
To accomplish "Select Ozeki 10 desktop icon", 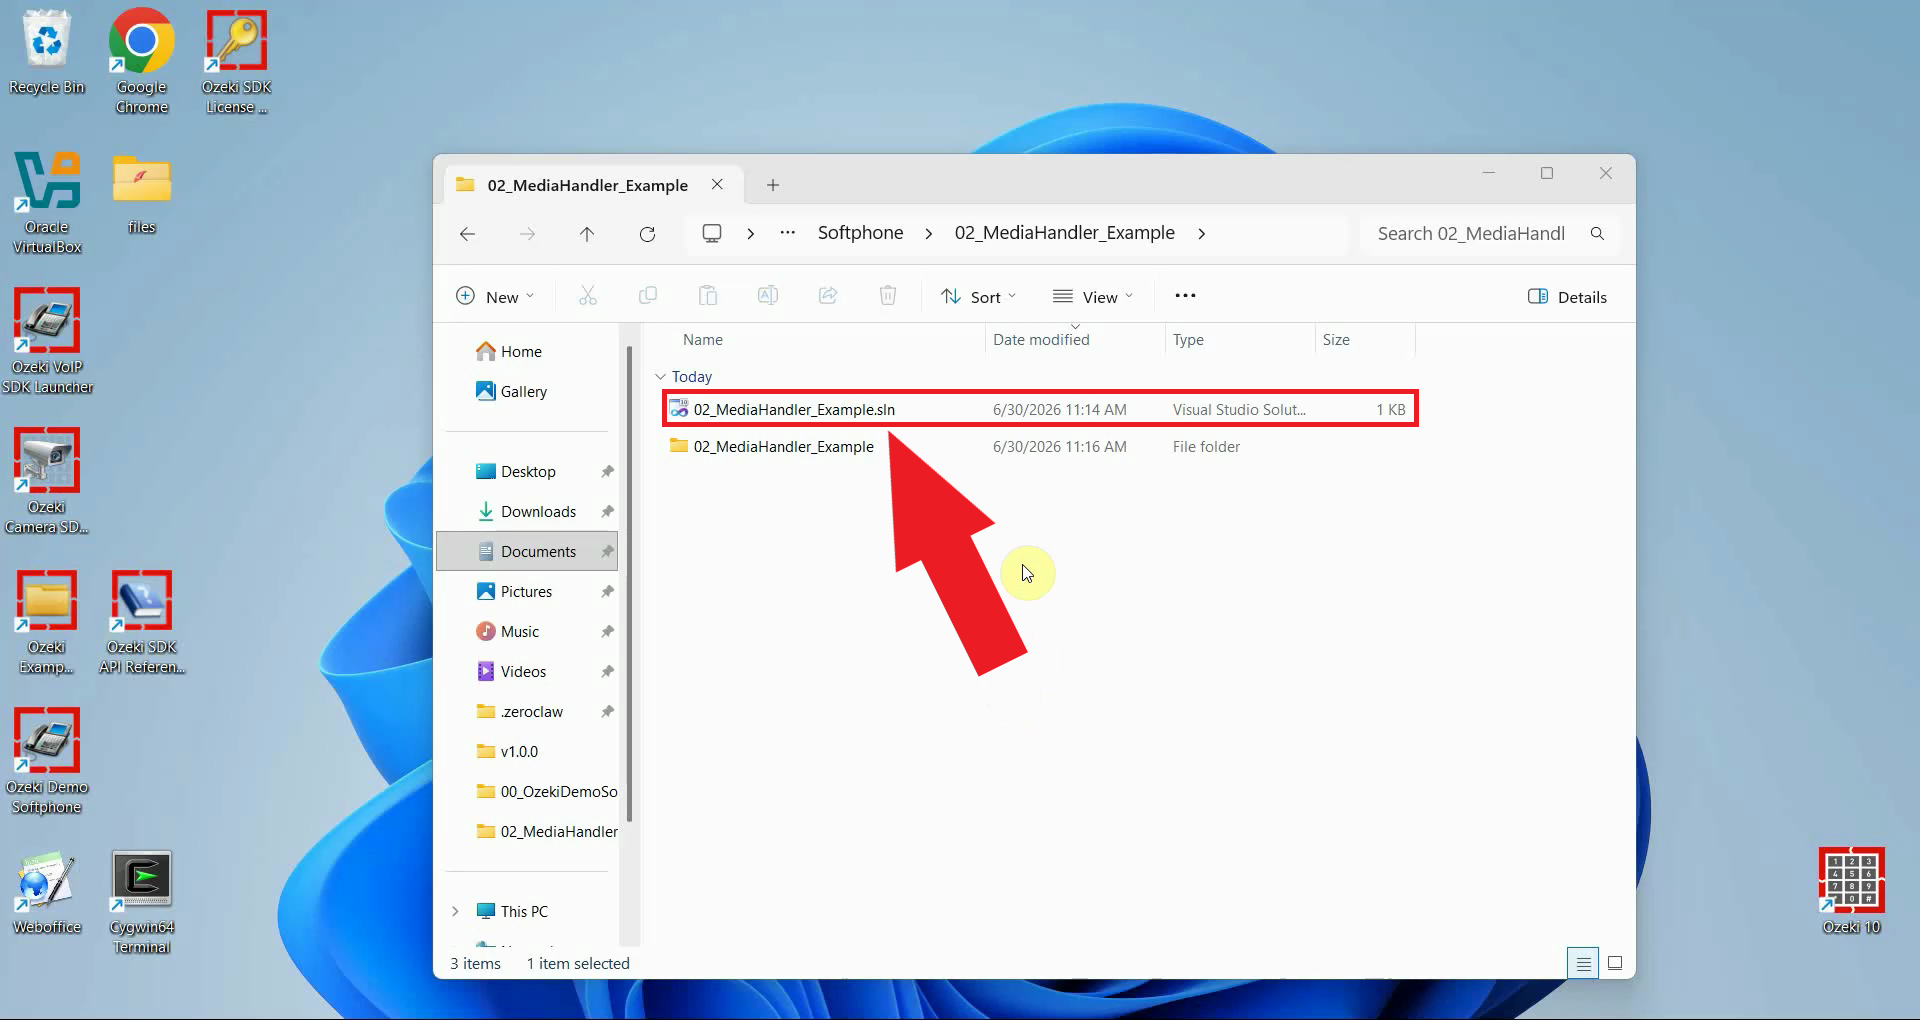I will pyautogui.click(x=1851, y=890).
